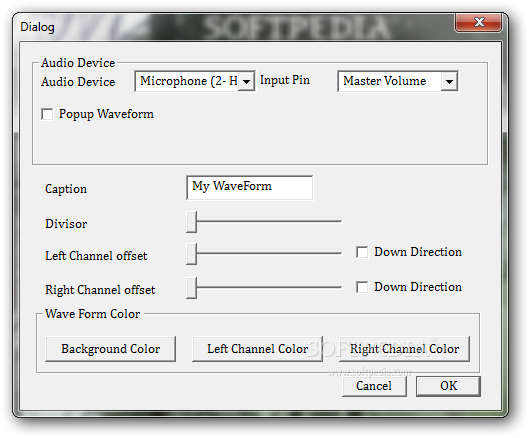Confirm settings with OK
The image size is (529, 438).
coord(448,386)
